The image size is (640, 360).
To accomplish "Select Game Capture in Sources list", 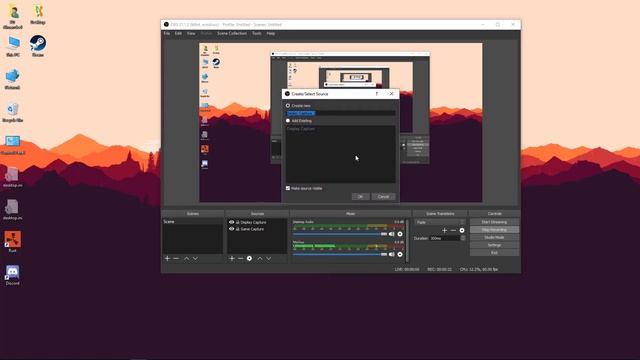I will pos(252,229).
